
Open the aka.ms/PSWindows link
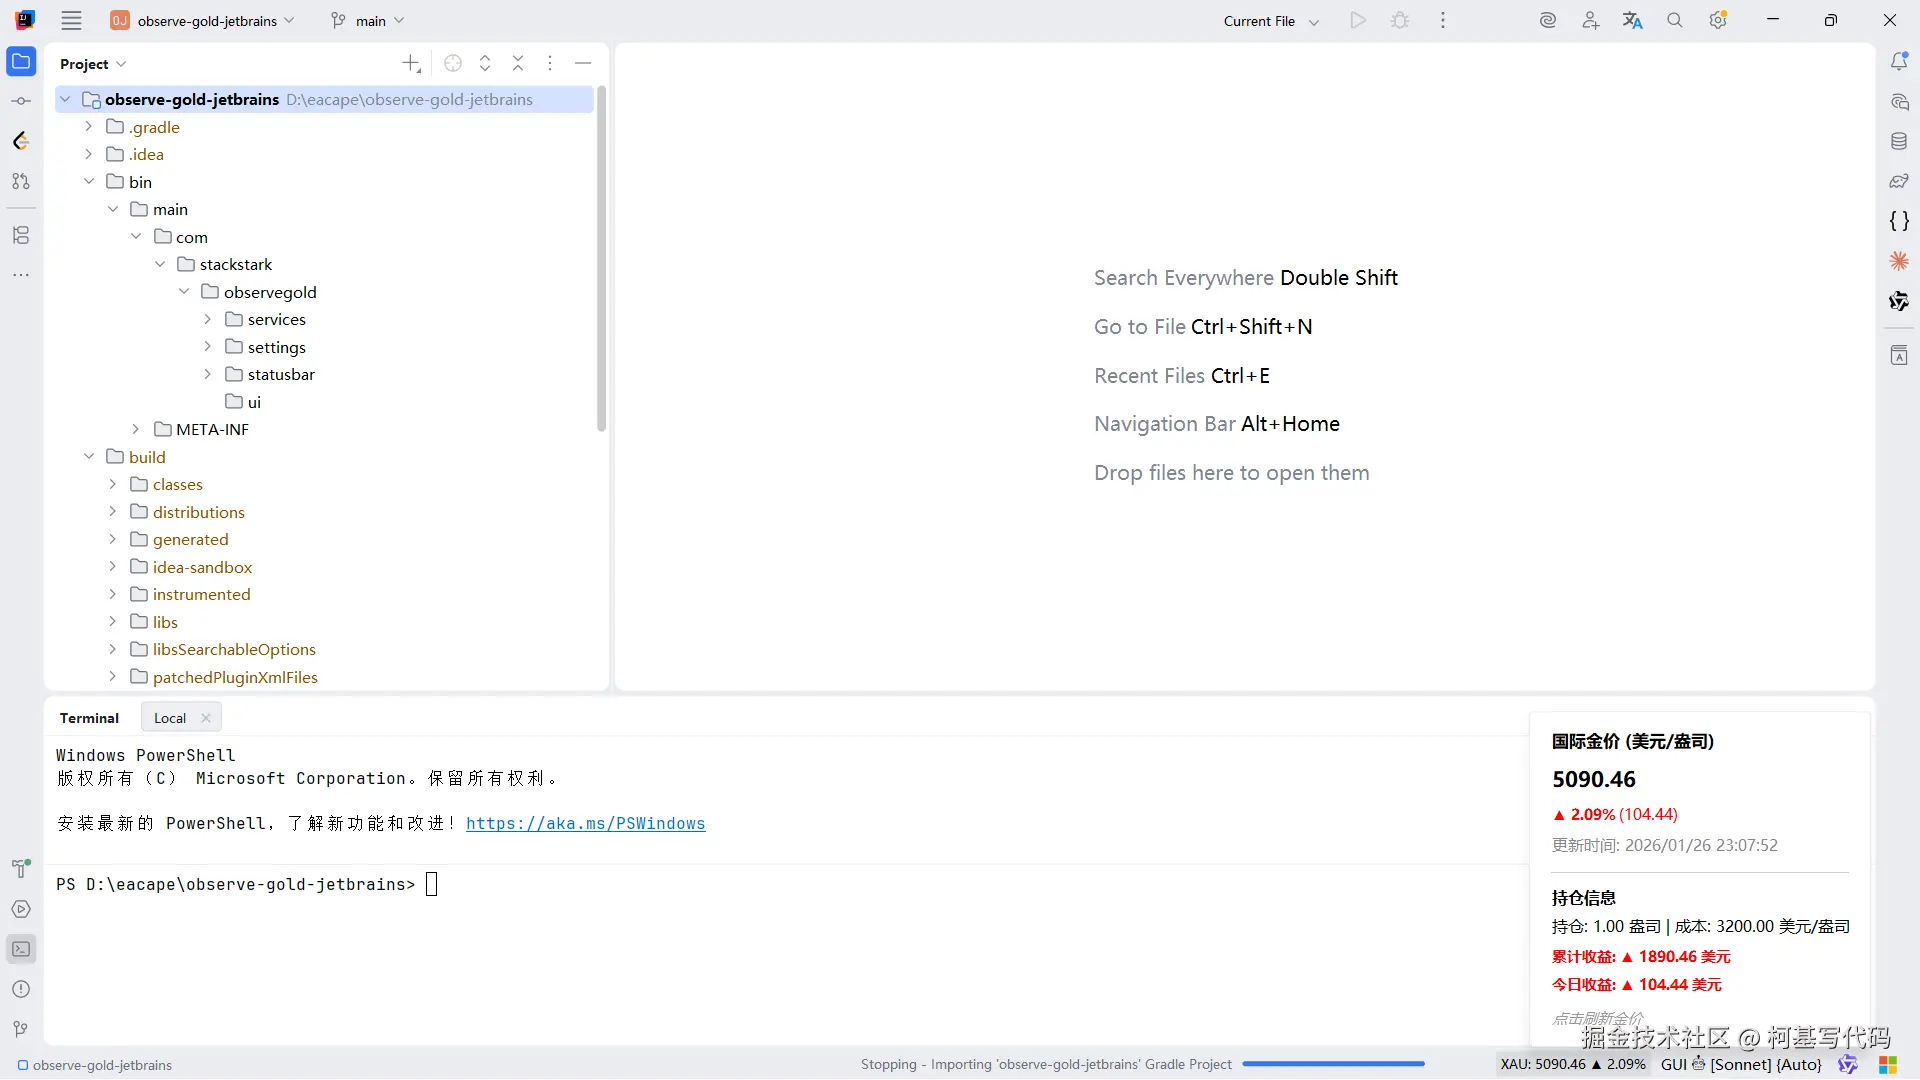[x=585, y=824]
